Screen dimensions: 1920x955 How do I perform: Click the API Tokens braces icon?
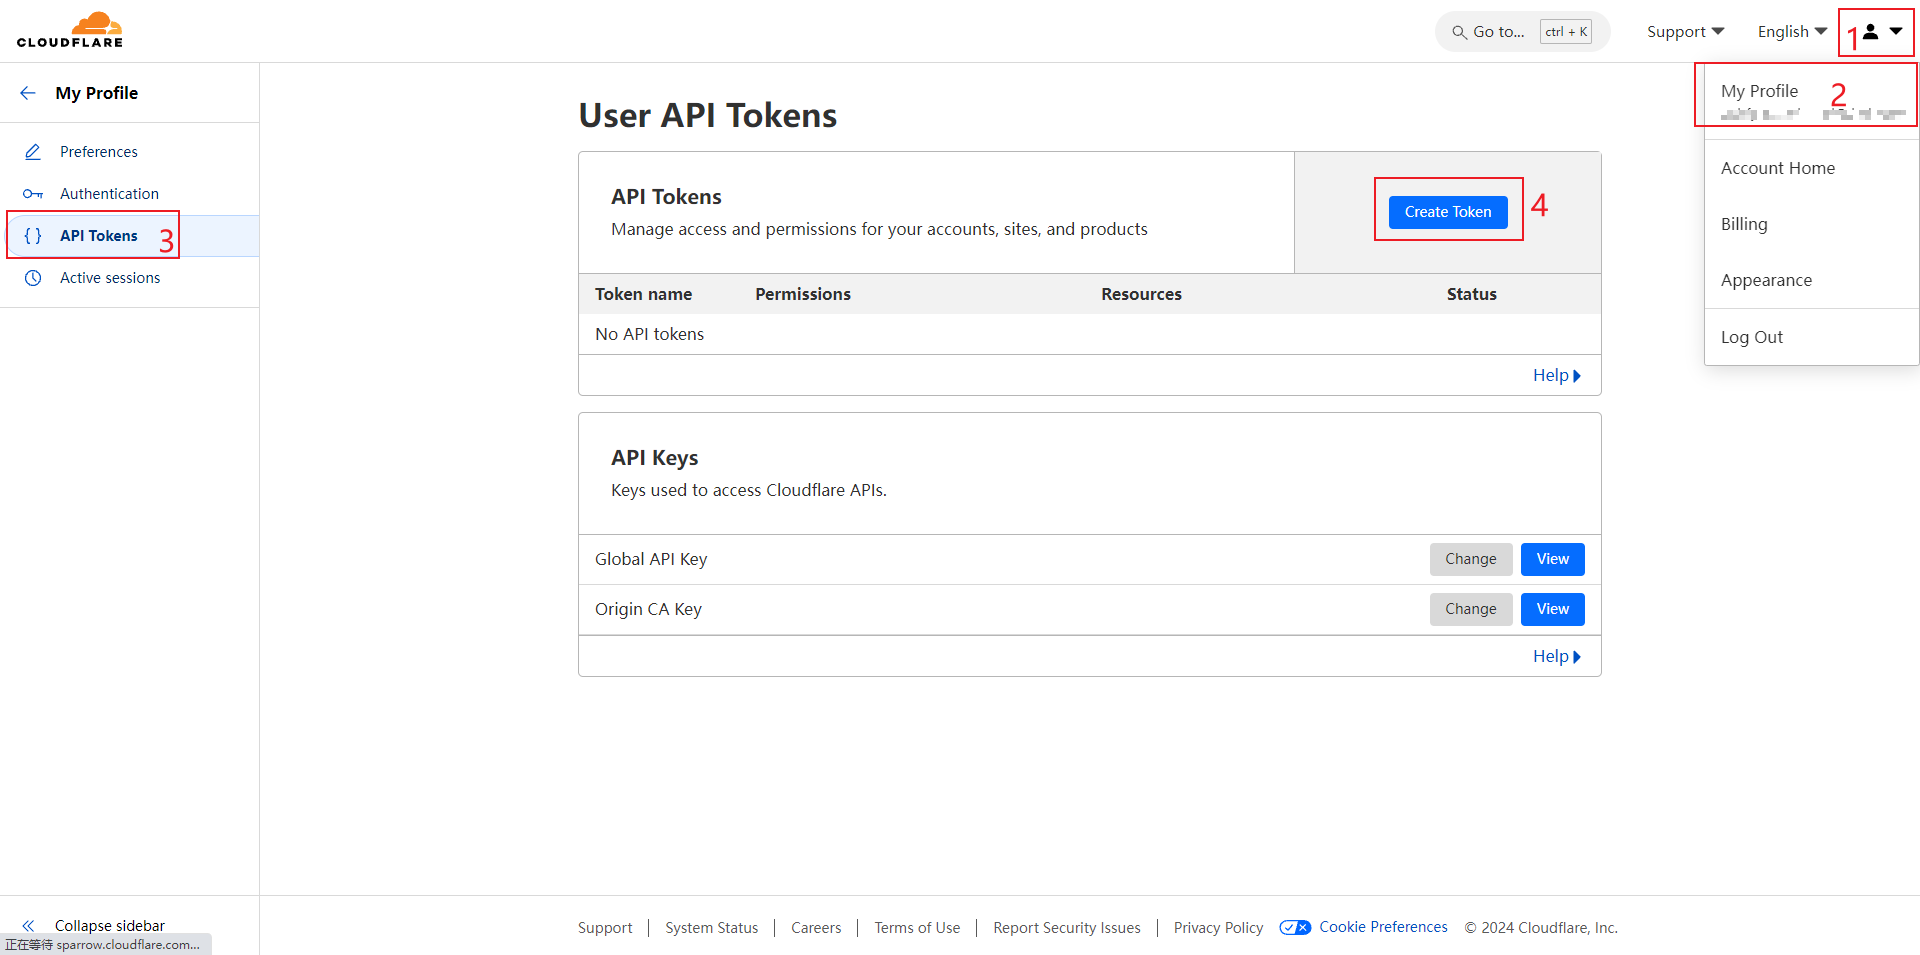point(33,236)
